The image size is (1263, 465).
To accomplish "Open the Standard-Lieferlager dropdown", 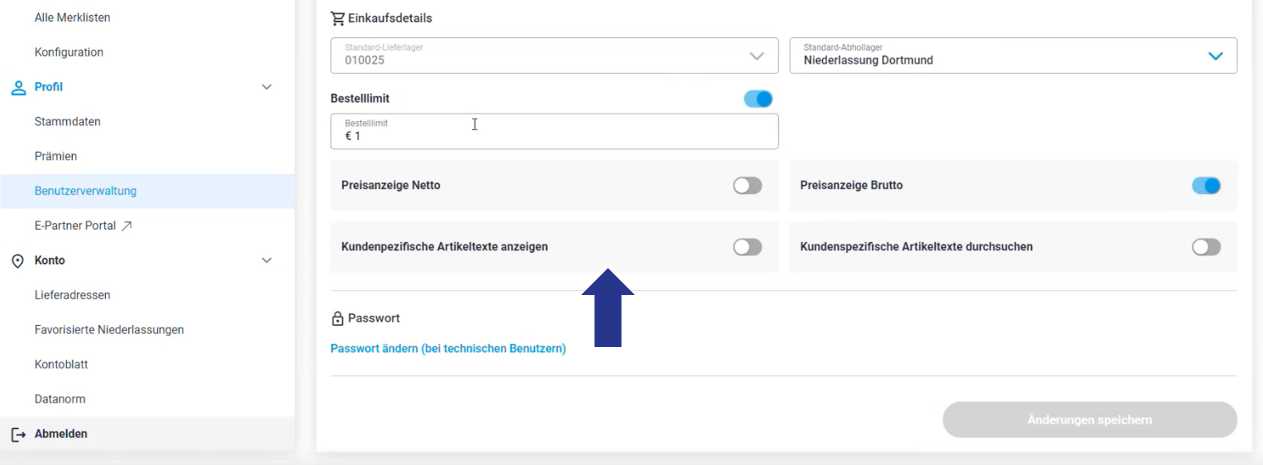I will 555,55.
